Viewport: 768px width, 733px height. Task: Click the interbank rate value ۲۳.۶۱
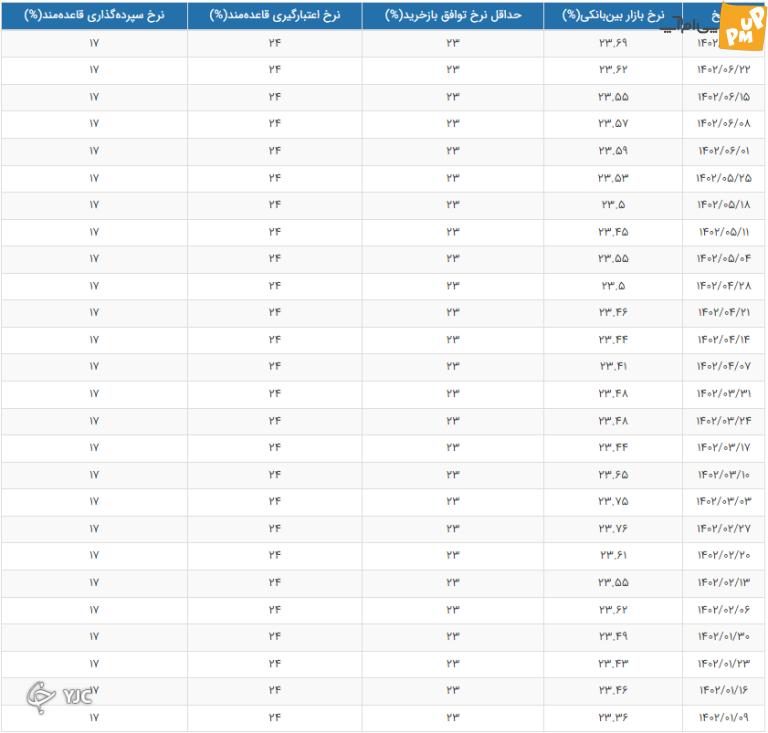(613, 555)
